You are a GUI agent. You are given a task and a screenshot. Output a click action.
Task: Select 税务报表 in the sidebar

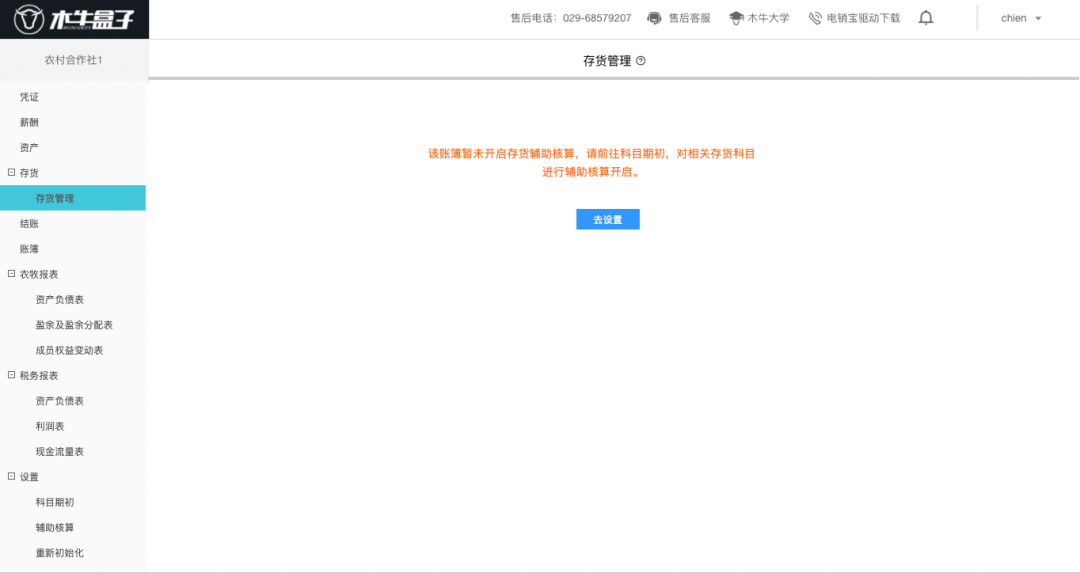coord(39,375)
